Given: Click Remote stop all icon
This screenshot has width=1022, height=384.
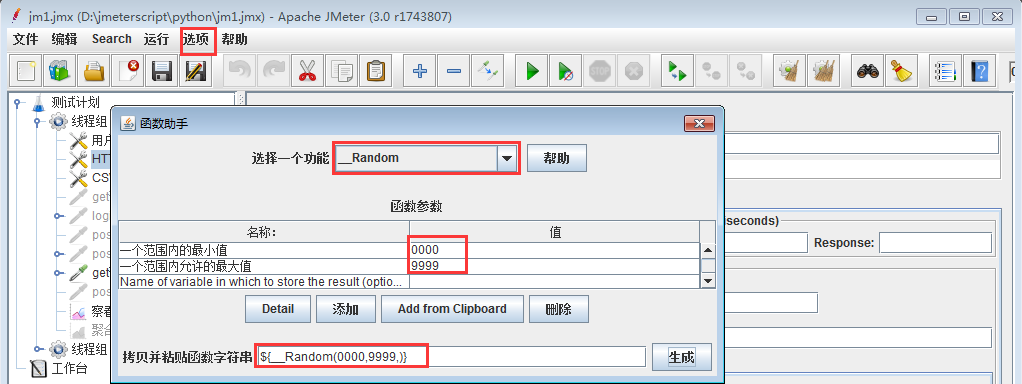Looking at the screenshot, I should click(711, 70).
